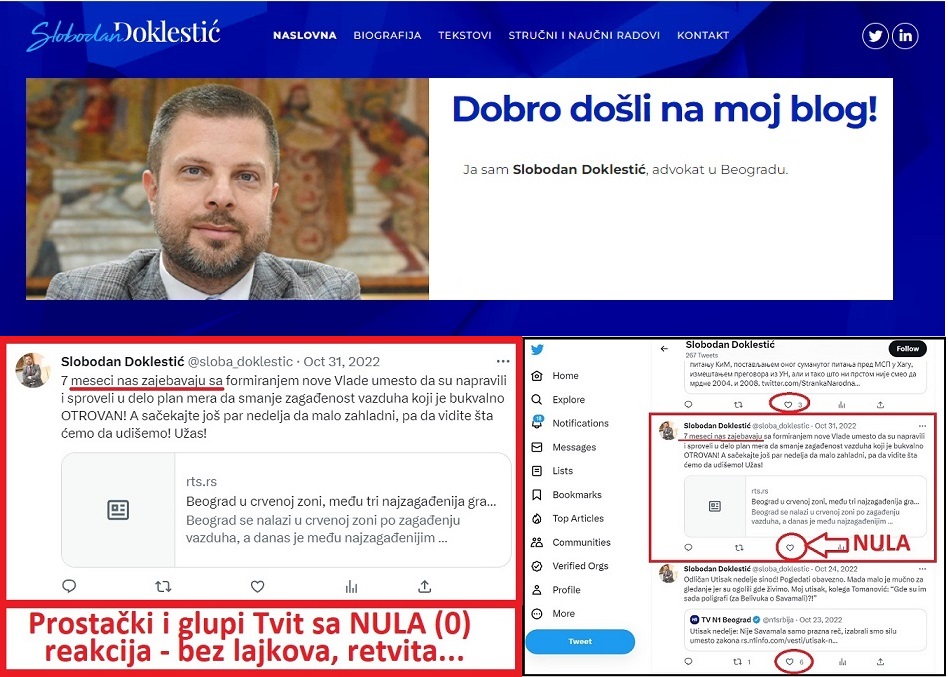Screen dimensions: 948x677
Task: Go to the KONTAKT page
Action: click(x=703, y=35)
